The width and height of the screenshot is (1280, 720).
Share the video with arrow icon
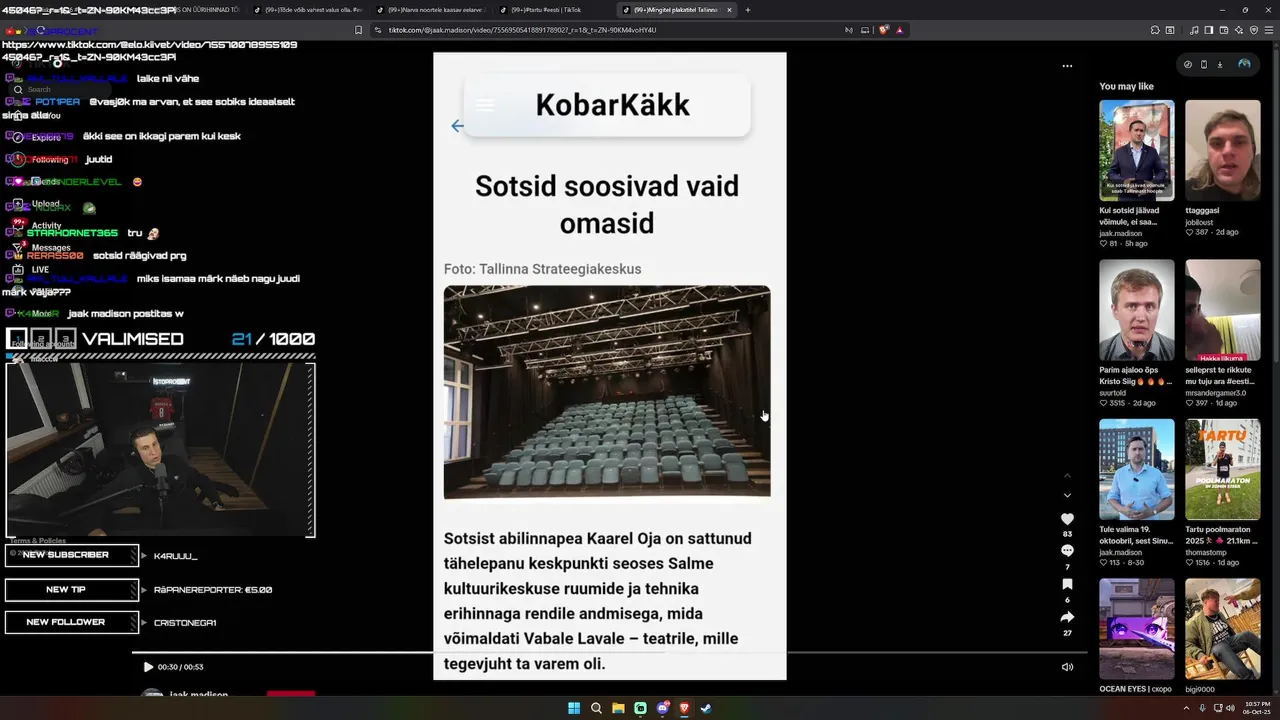[x=1067, y=617]
